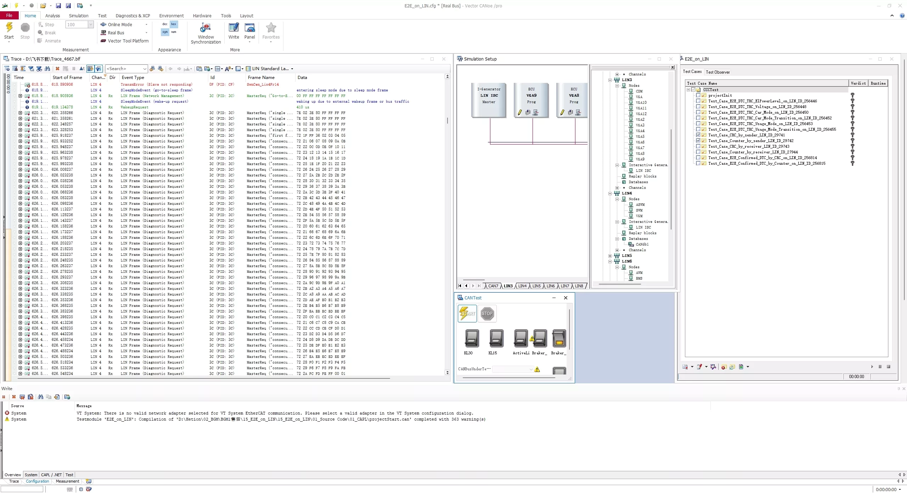Click the Step button in Measurement group

point(46,24)
